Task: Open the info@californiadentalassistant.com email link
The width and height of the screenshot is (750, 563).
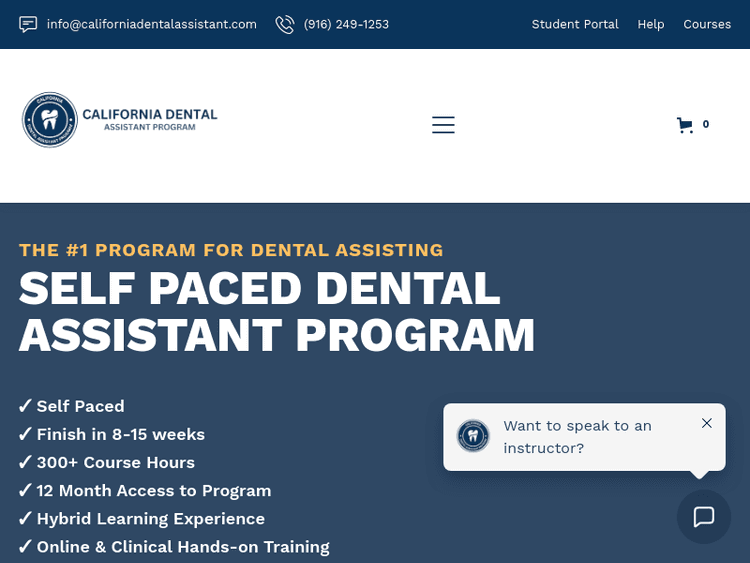Action: point(152,24)
